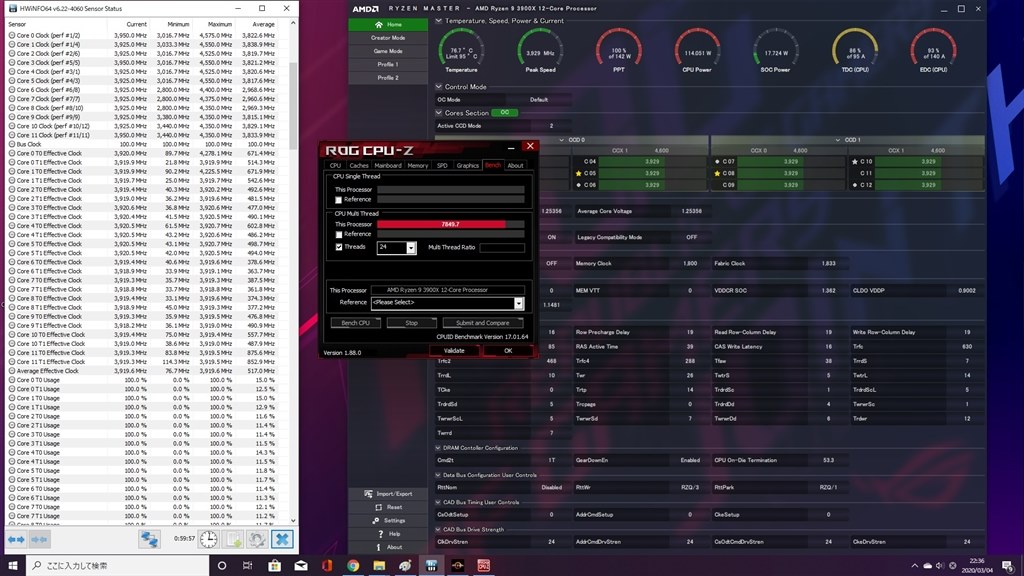Image resolution: width=1024 pixels, height=576 pixels.
Task: Open Reference processor Please Select dropdown
Action: [x=518, y=303]
